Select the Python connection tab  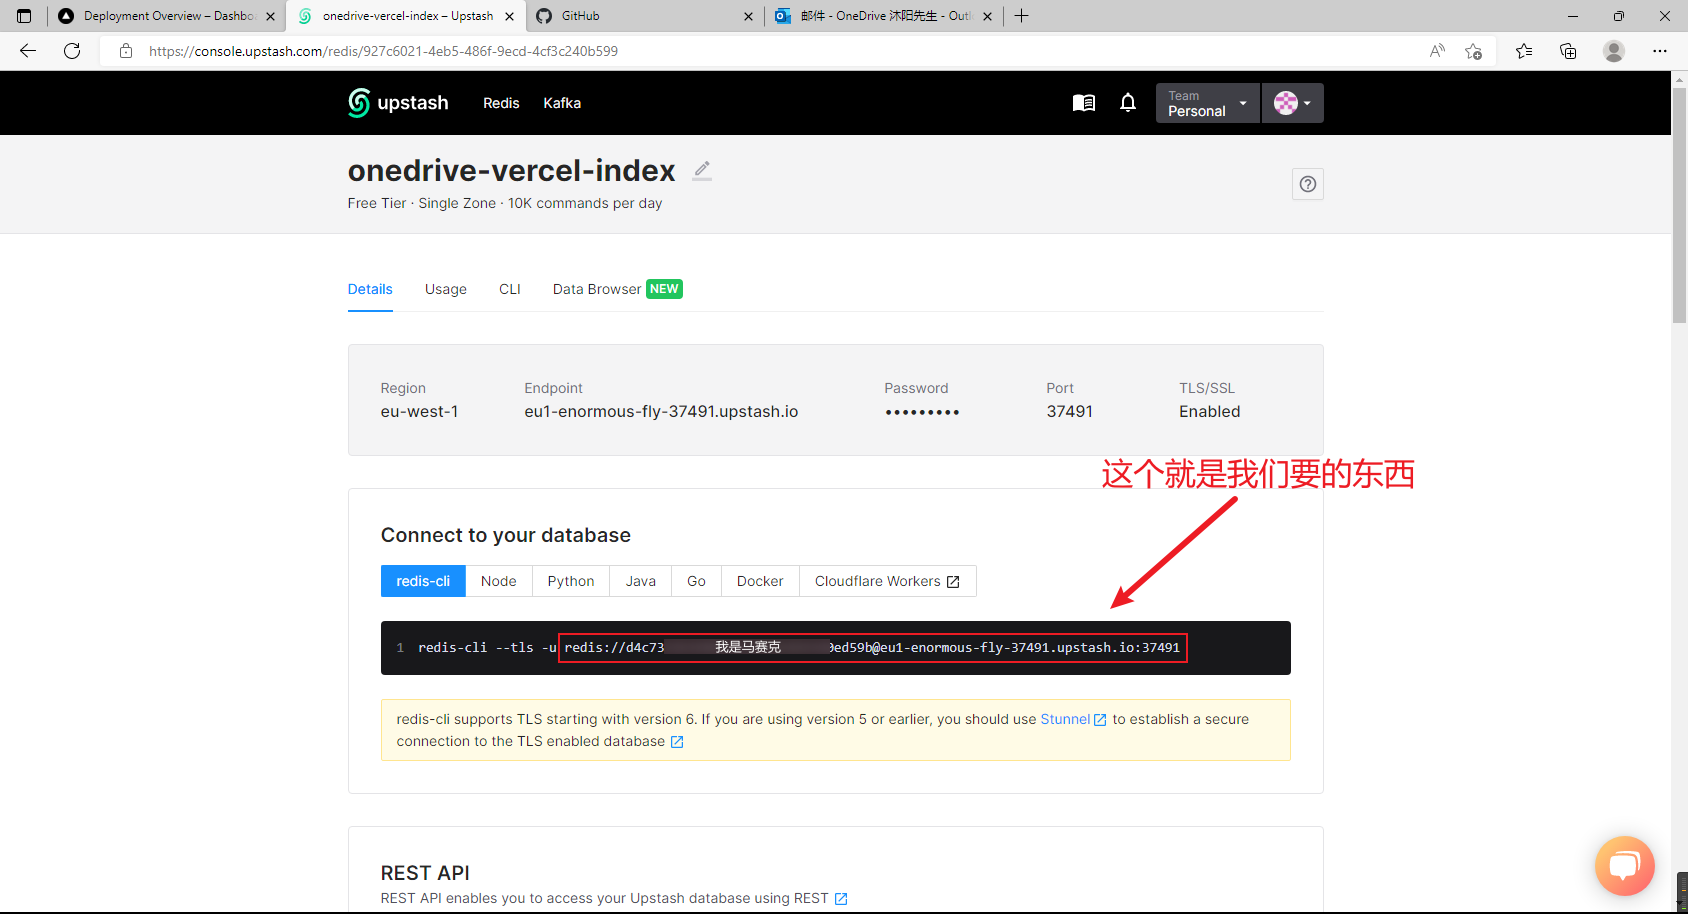(570, 581)
